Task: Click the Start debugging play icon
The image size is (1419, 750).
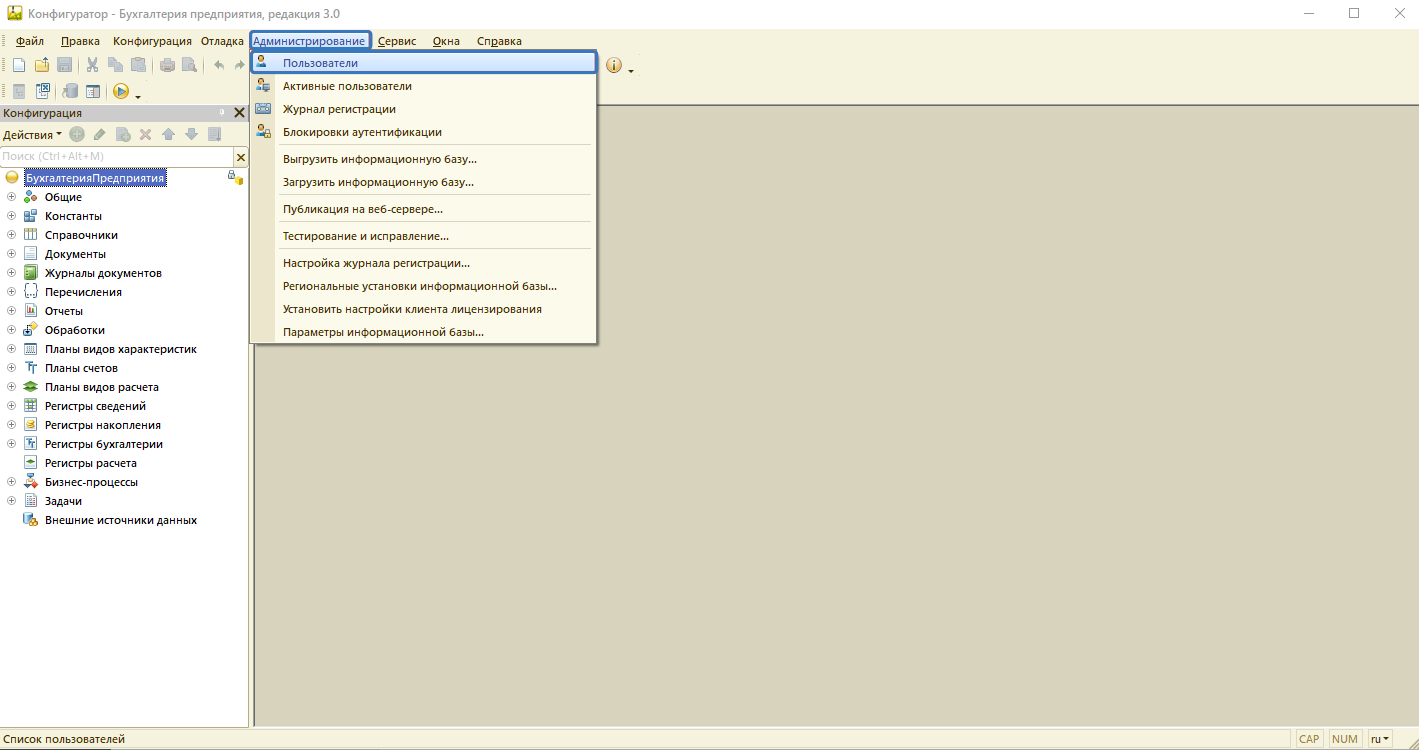Action: tap(121, 91)
